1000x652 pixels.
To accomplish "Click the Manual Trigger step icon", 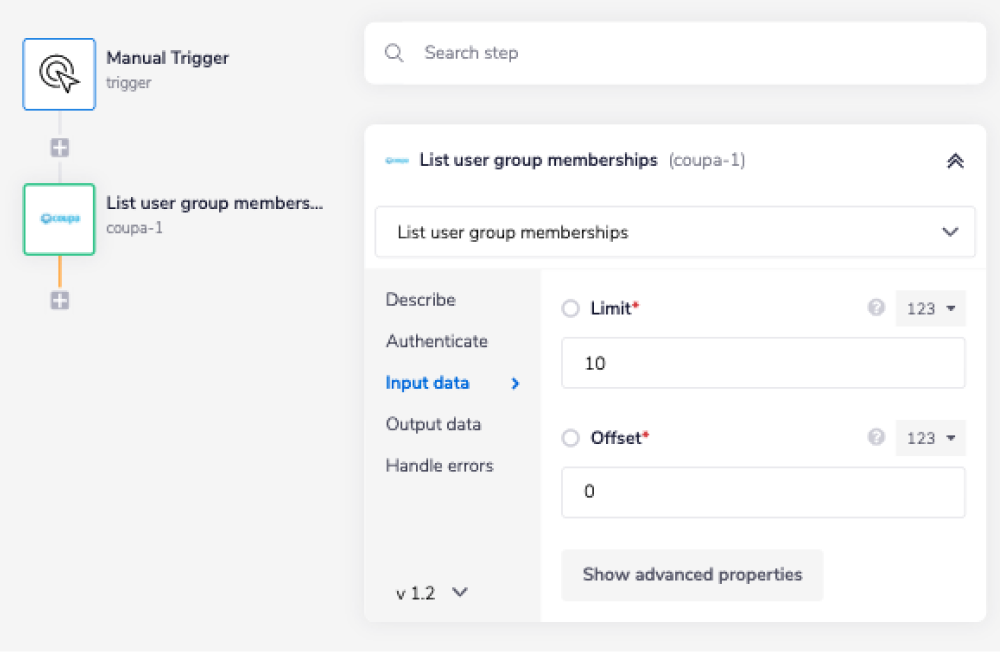I will 59,74.
